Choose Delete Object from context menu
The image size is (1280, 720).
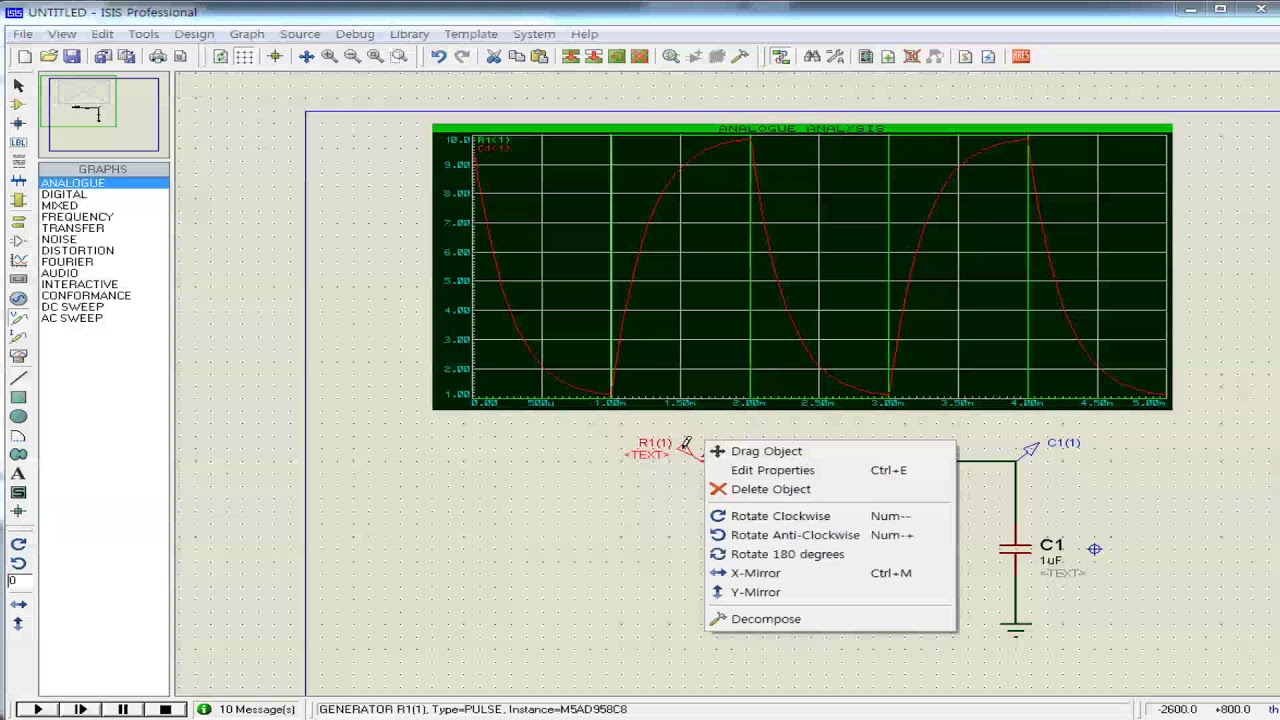click(830, 489)
